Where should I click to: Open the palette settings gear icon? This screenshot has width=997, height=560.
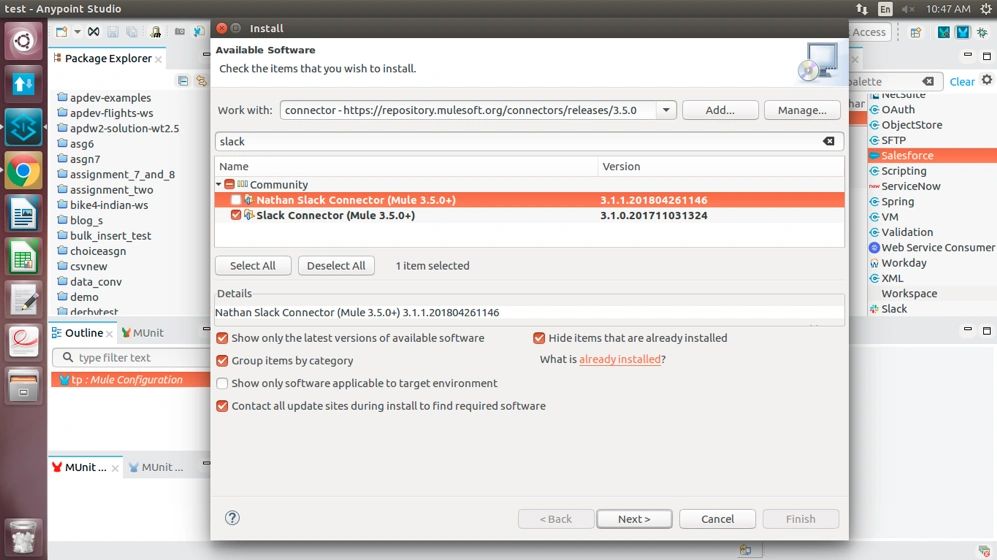click(x=986, y=80)
